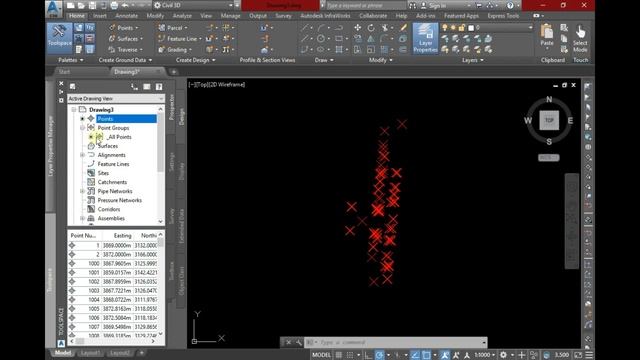Viewport: 640px width, 360px height.
Task: Select the Circle draw tool
Action: (x=321, y=38)
